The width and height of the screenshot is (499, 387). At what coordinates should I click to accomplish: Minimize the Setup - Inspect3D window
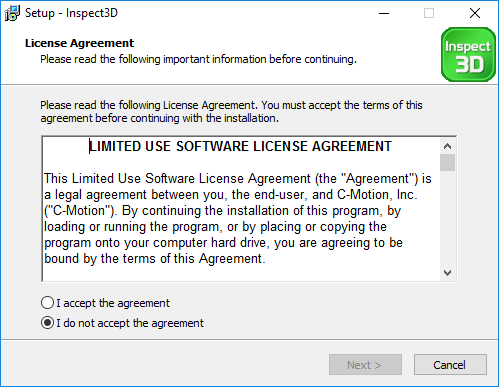384,13
